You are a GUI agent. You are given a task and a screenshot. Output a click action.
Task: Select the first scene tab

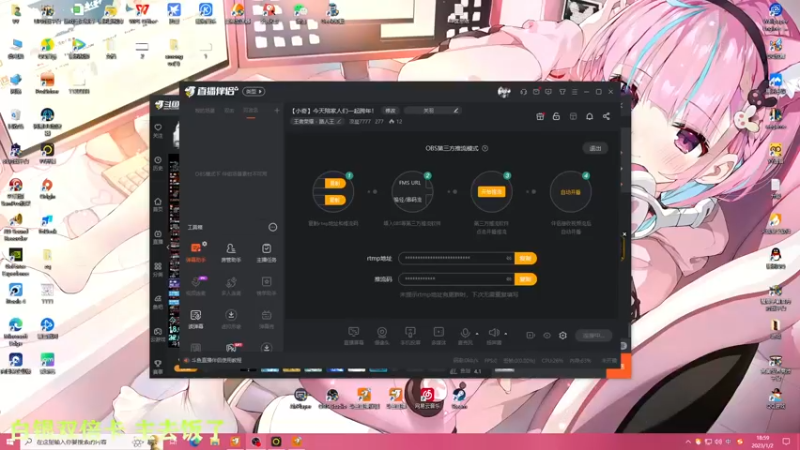coord(205,111)
